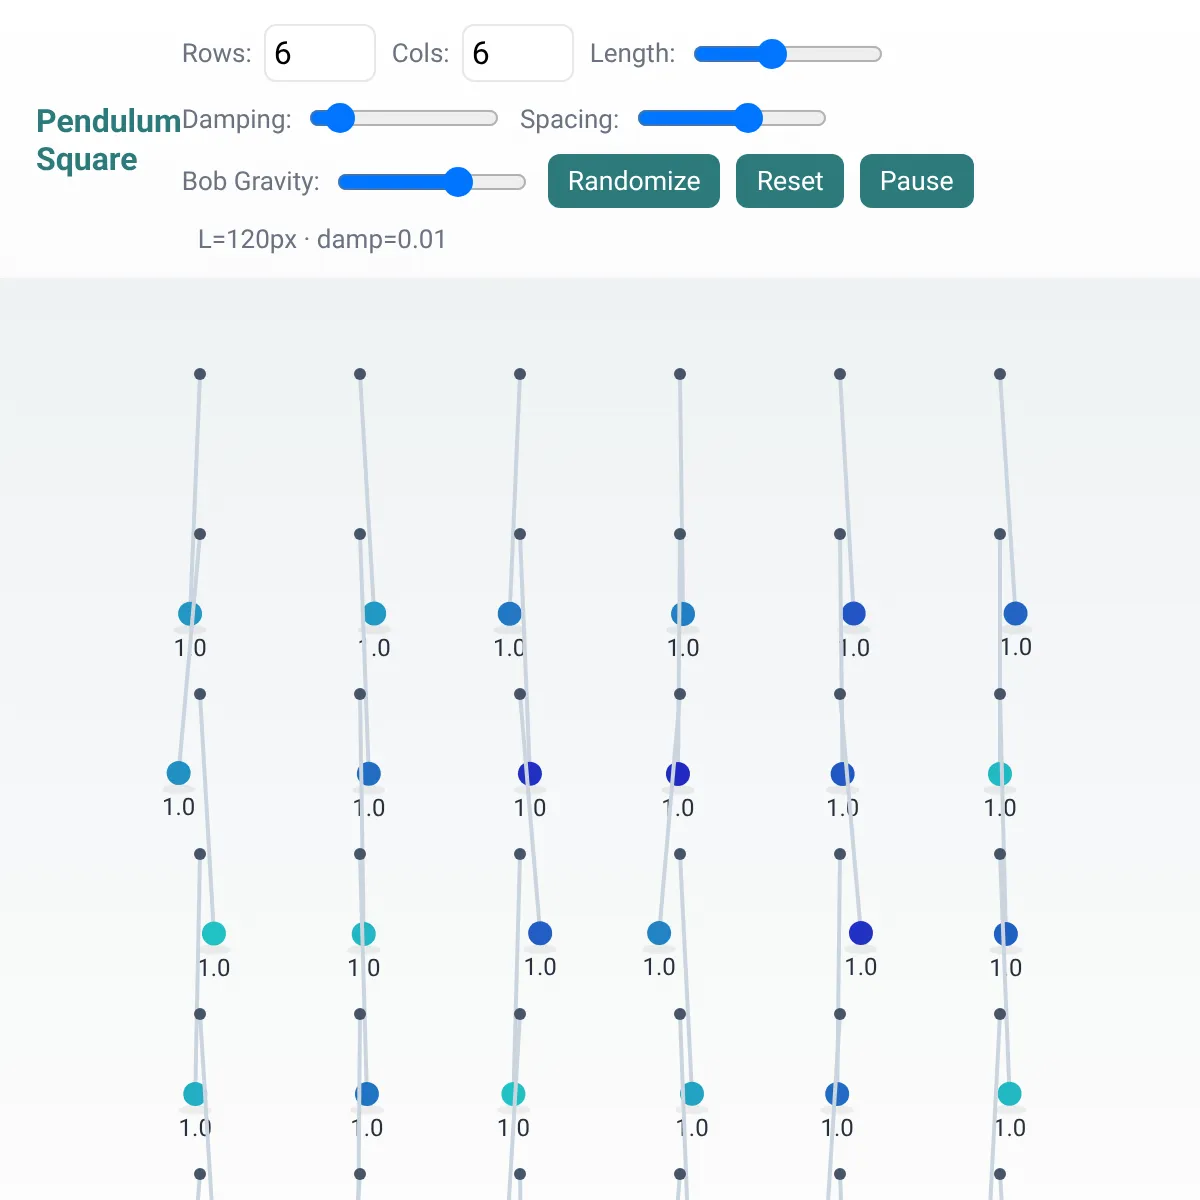Click the Rows number input field

pyautogui.click(x=320, y=53)
